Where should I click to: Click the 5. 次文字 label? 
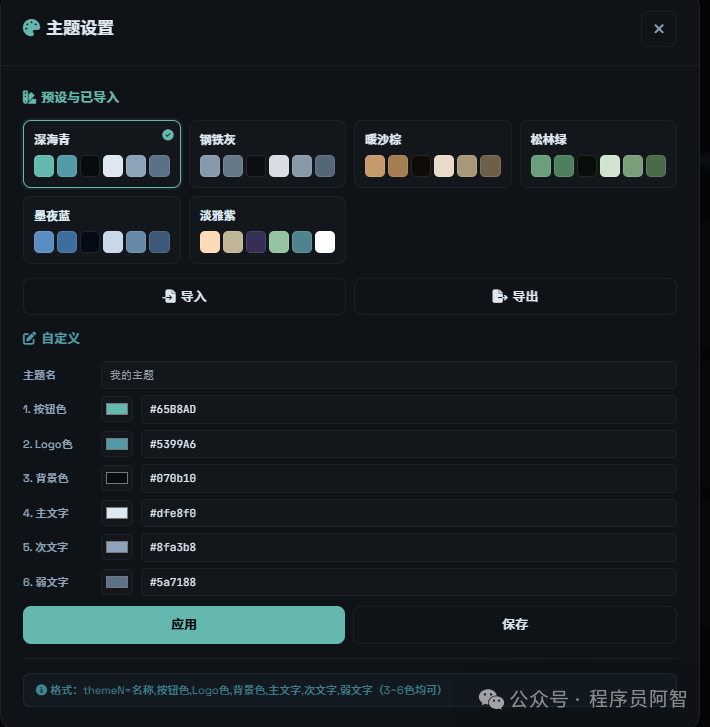(45, 547)
